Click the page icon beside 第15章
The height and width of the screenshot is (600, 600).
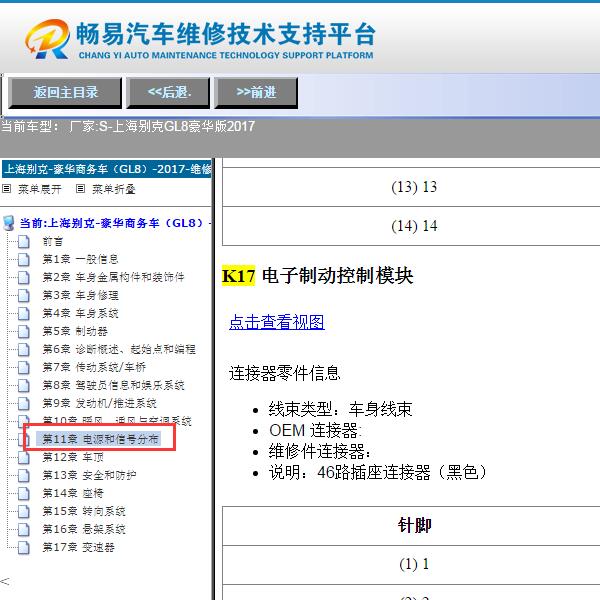[24, 511]
